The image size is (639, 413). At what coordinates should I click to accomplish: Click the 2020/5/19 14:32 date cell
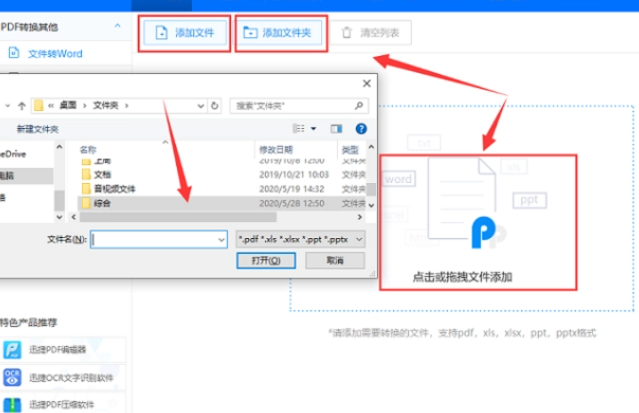tap(292, 189)
